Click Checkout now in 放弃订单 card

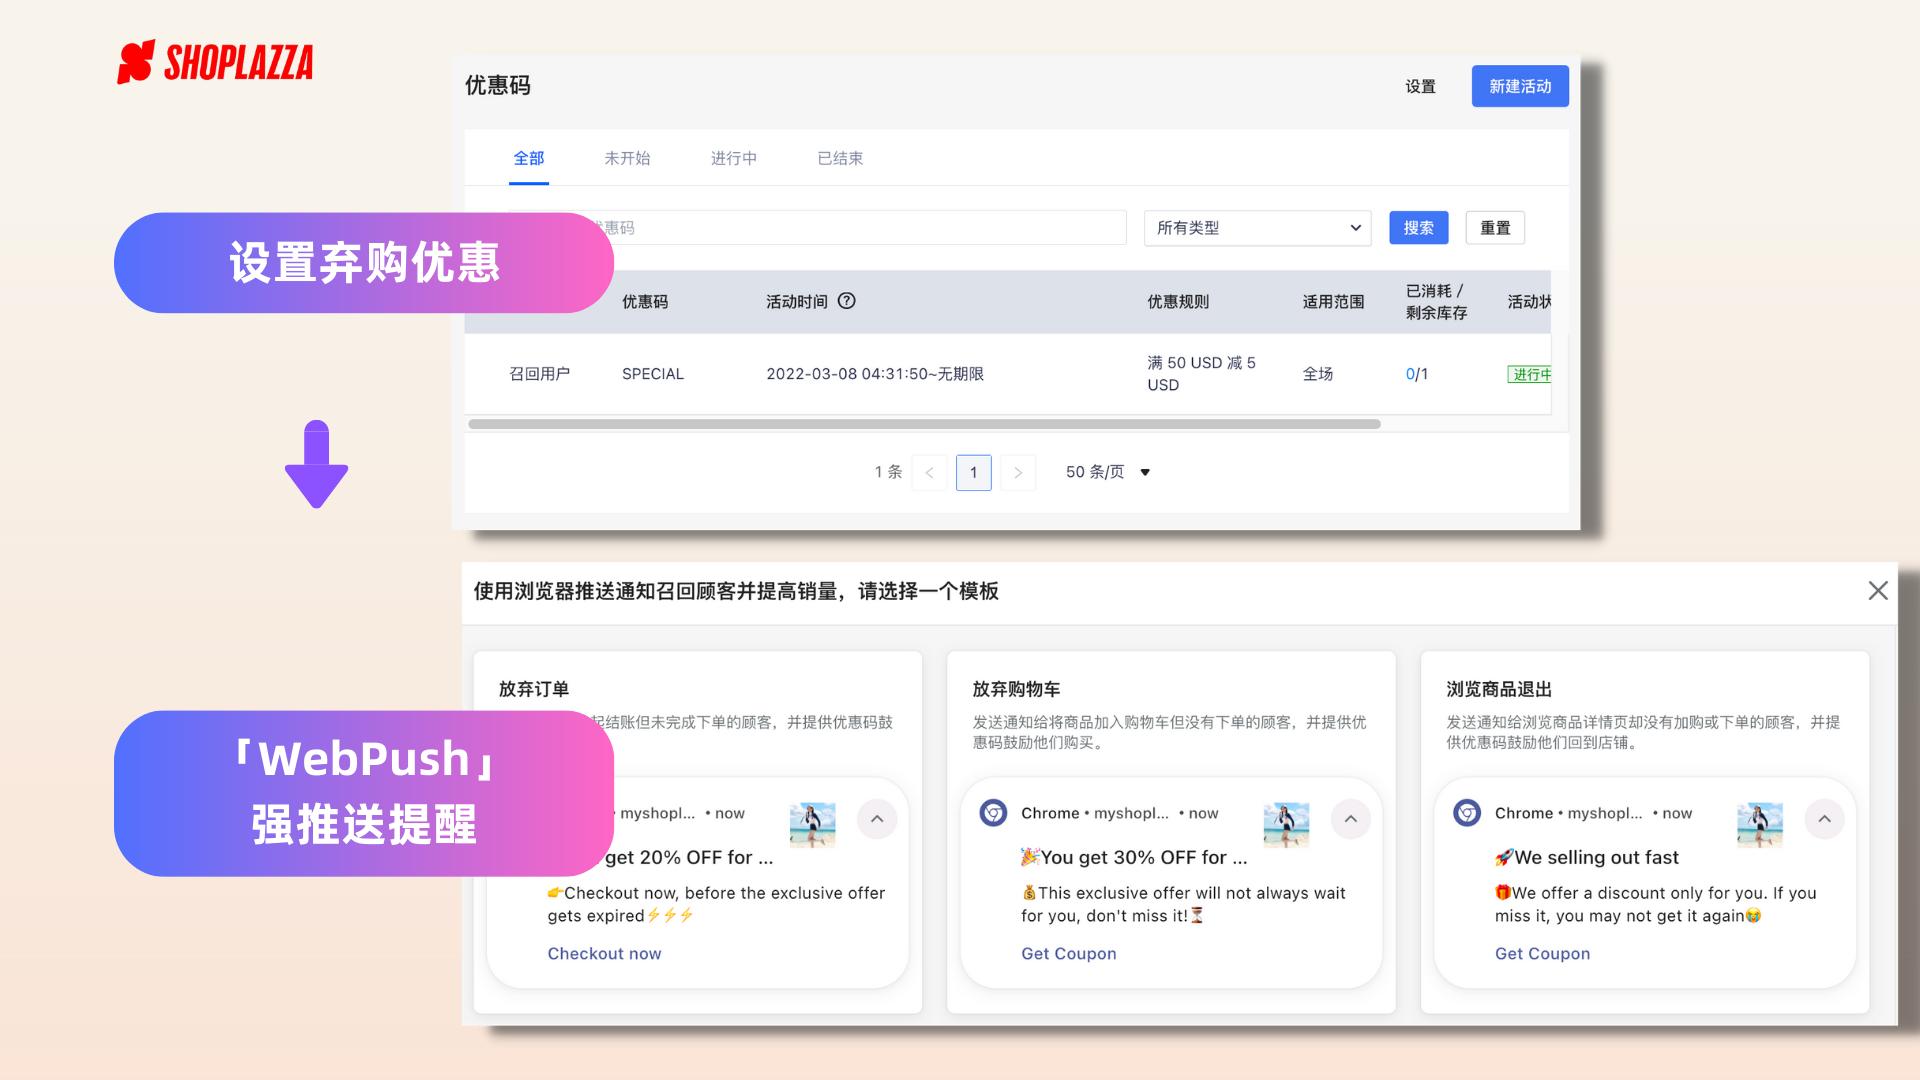point(604,953)
